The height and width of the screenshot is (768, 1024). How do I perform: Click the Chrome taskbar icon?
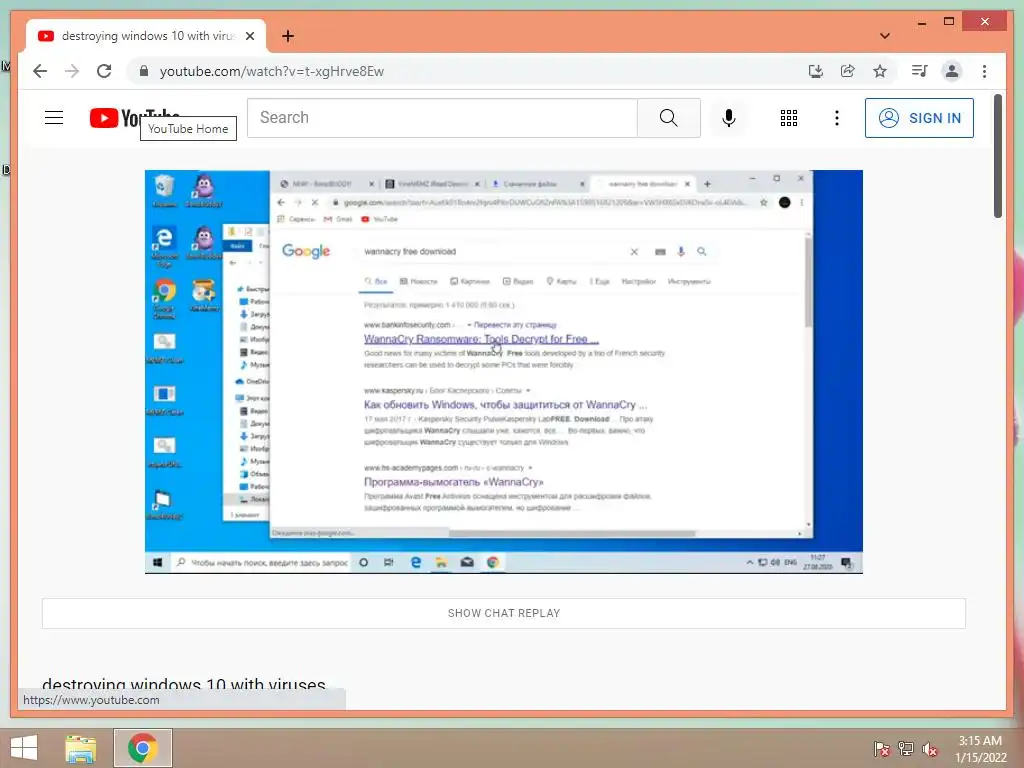pos(142,748)
